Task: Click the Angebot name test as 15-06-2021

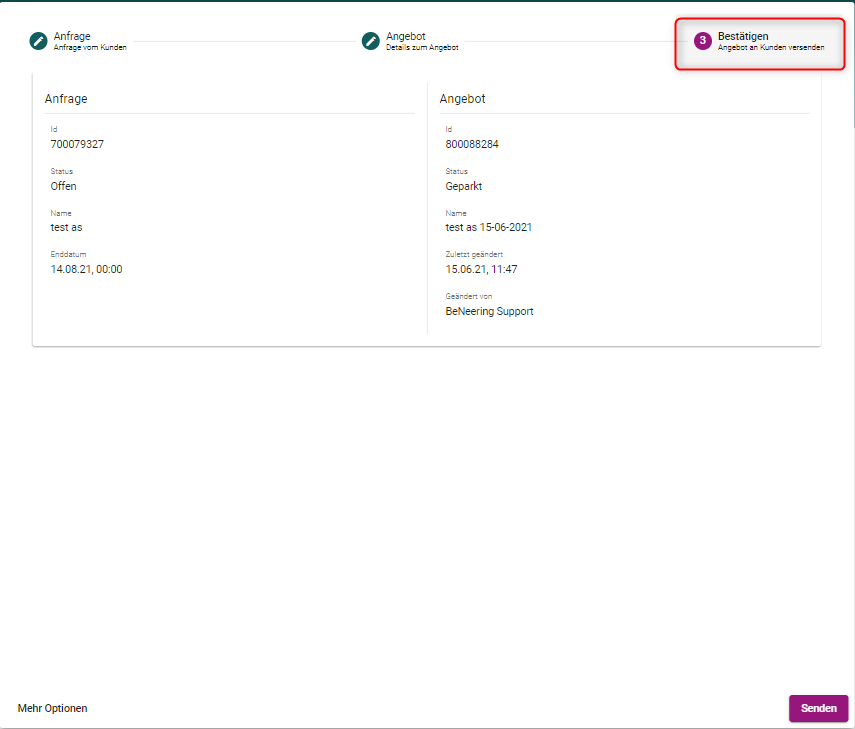Action: click(488, 227)
